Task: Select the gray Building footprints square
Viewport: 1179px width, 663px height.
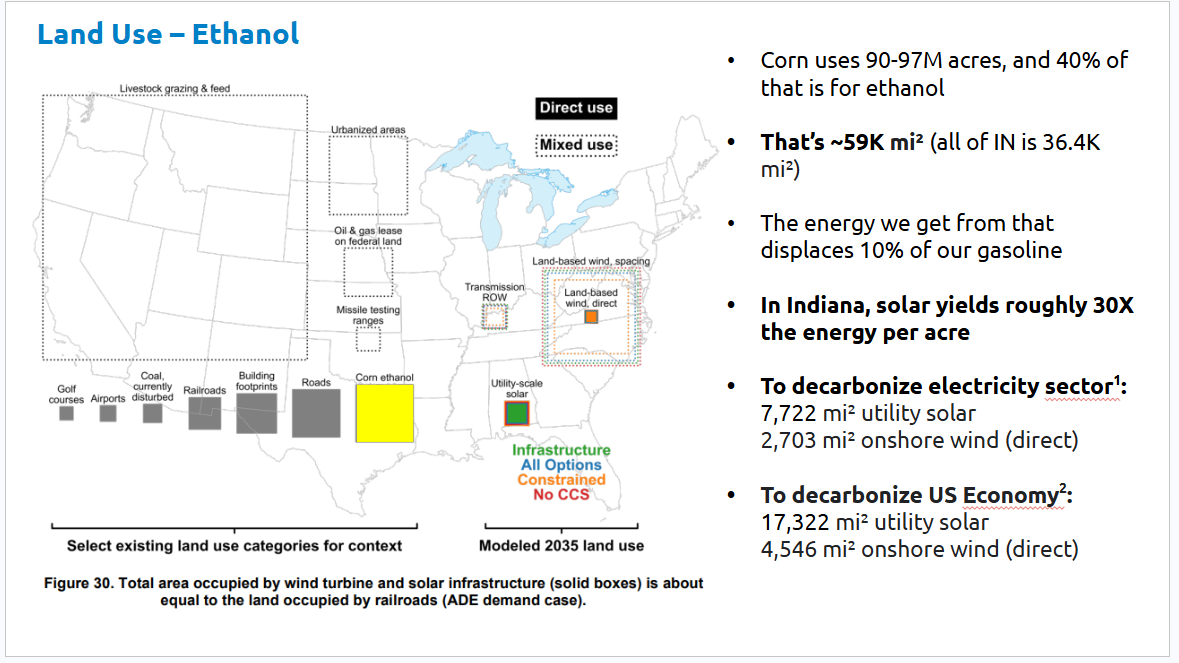Action: pos(257,413)
